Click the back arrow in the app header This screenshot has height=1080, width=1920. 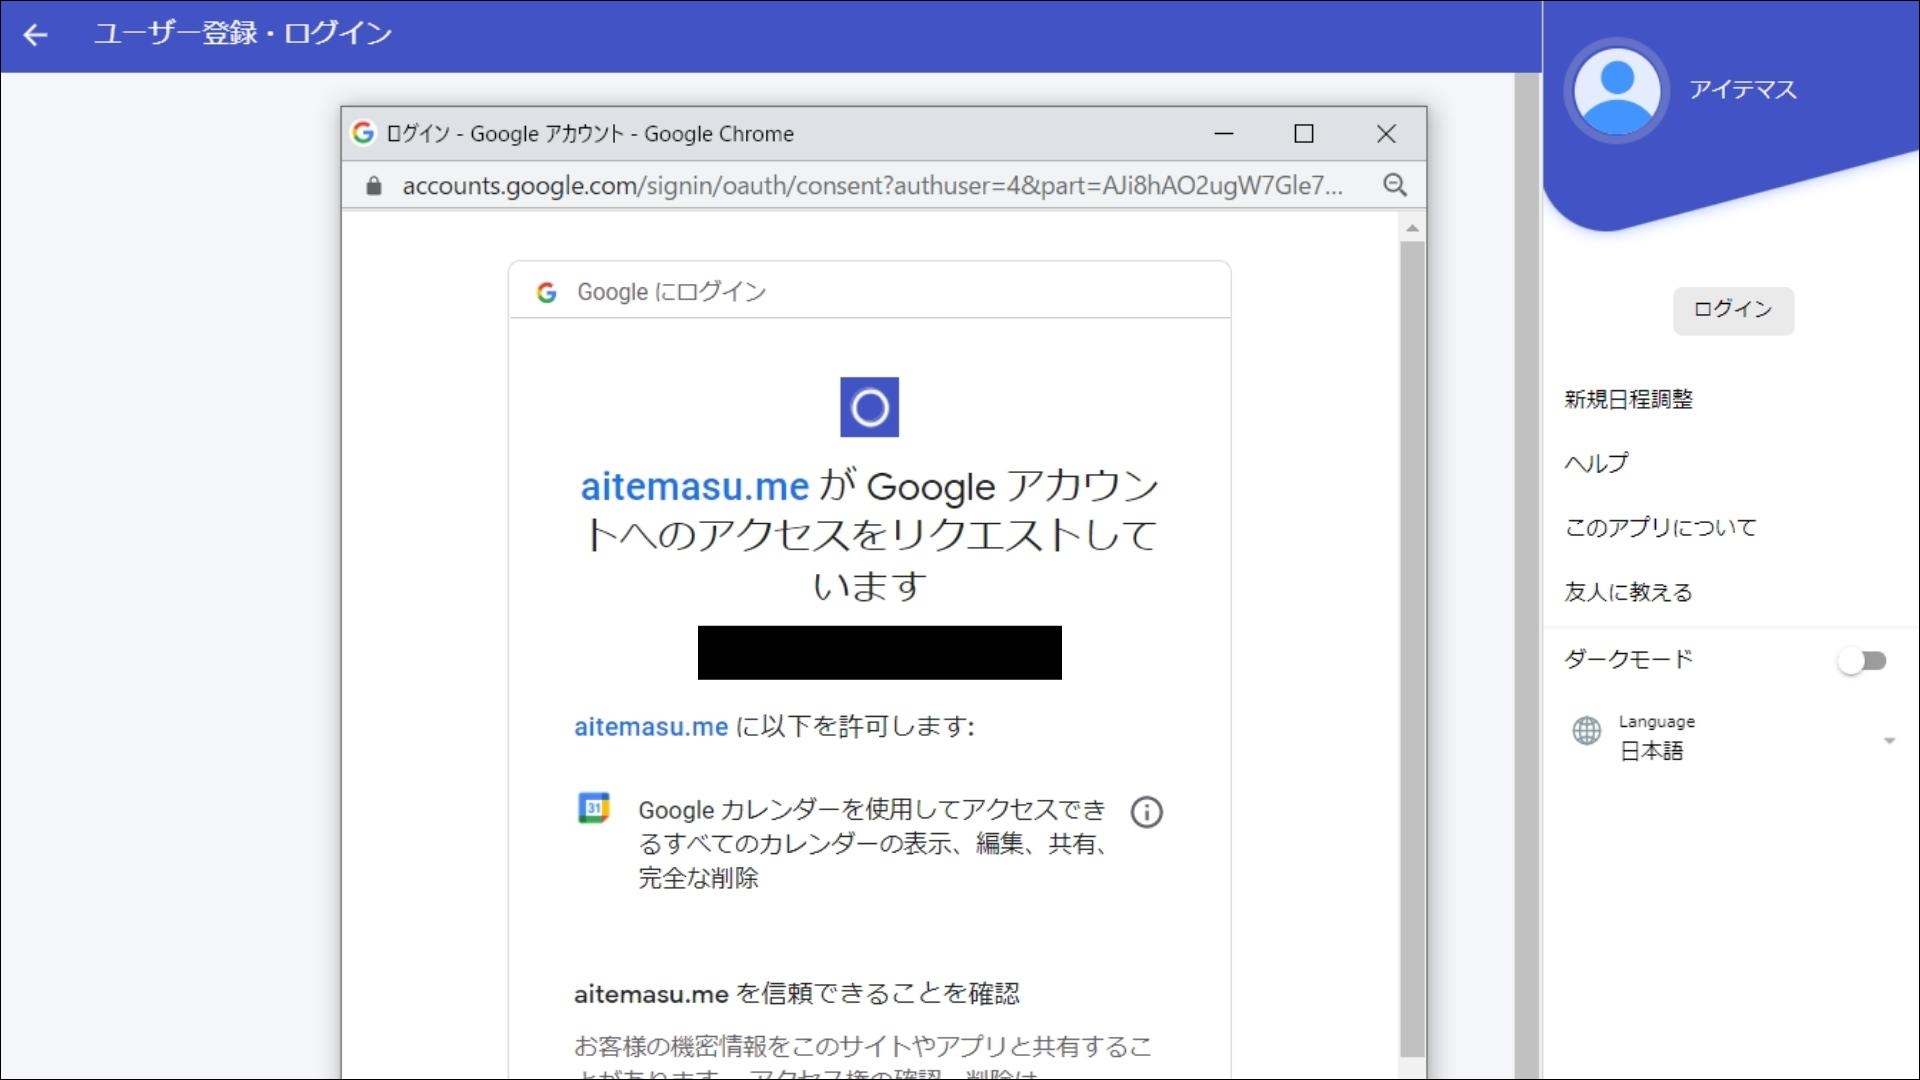[36, 35]
